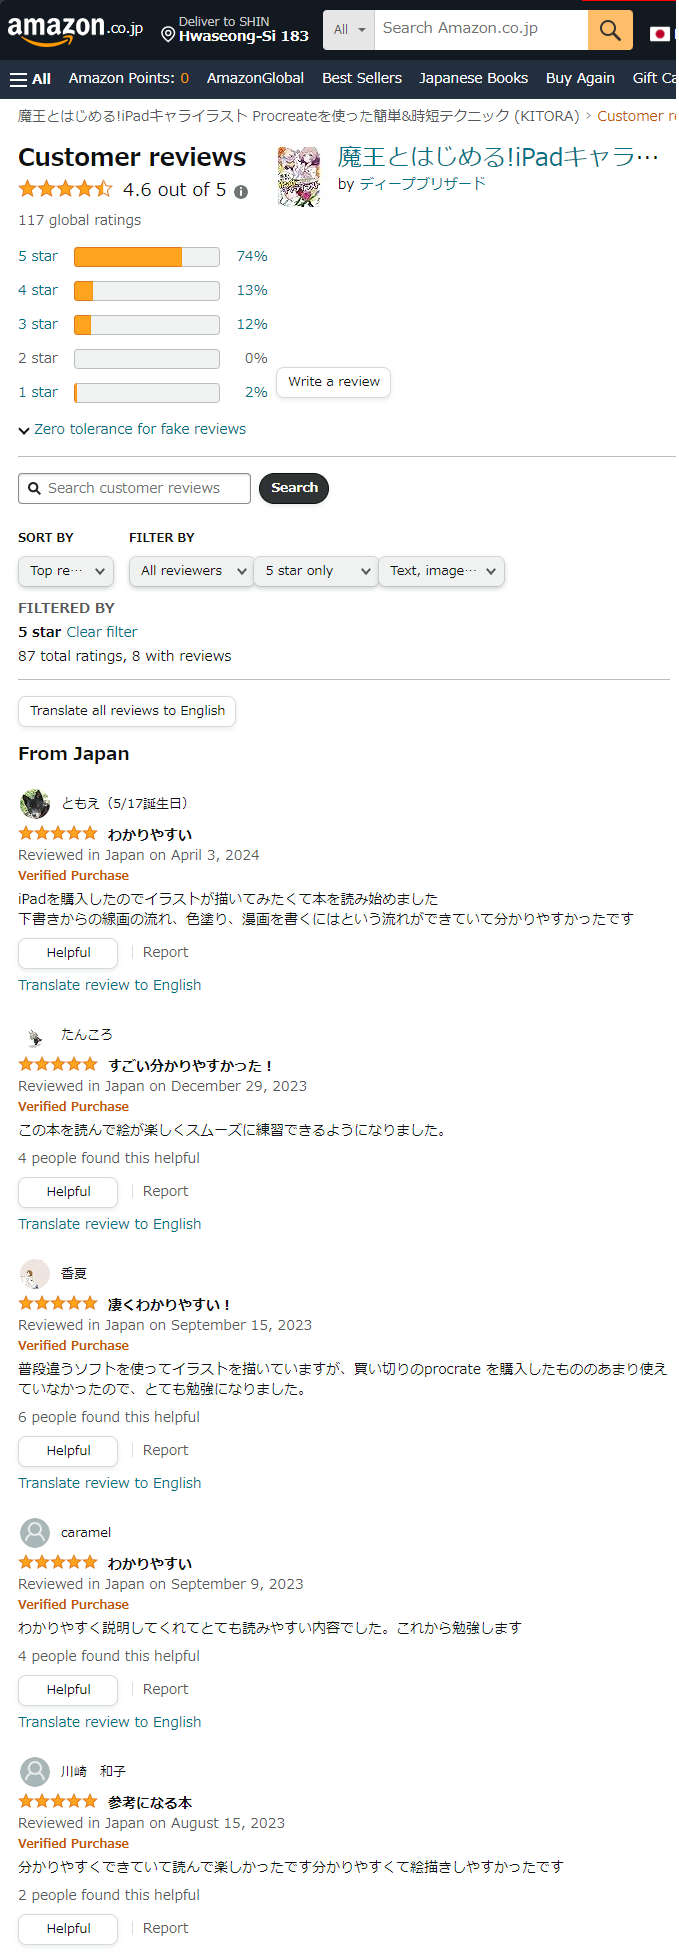The width and height of the screenshot is (679, 1955).
Task: Translate all reviews to English
Action: point(126,711)
